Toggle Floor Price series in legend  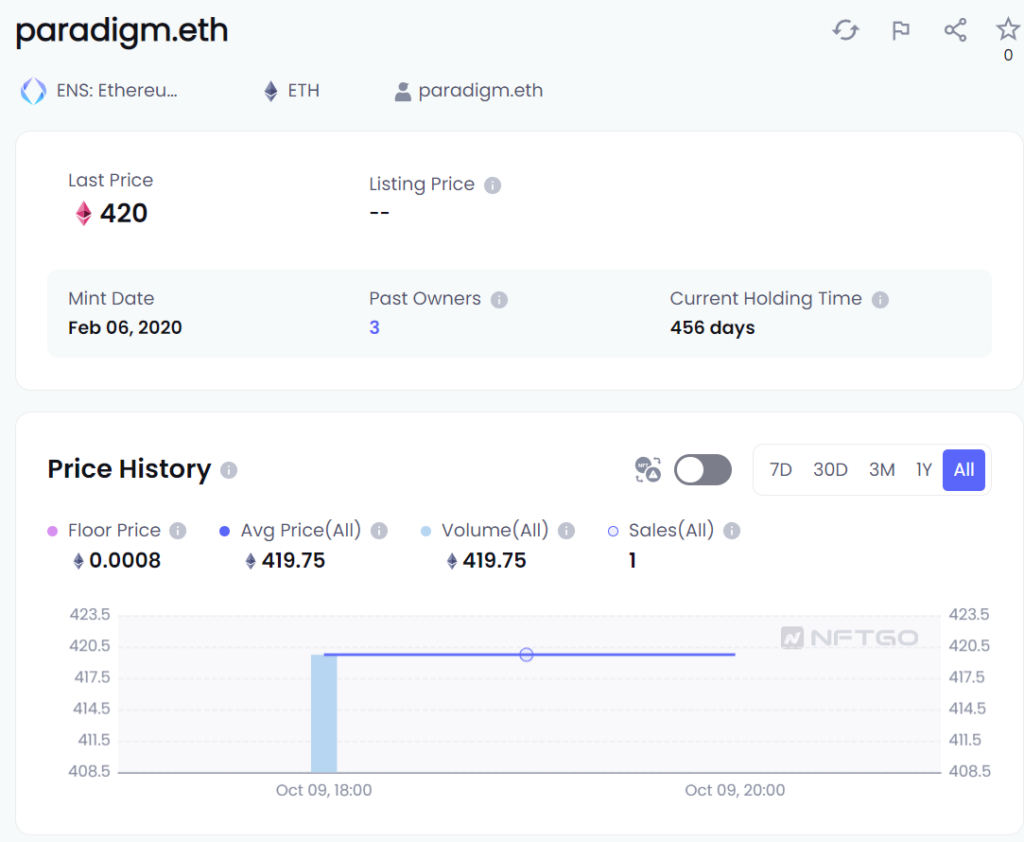point(104,530)
